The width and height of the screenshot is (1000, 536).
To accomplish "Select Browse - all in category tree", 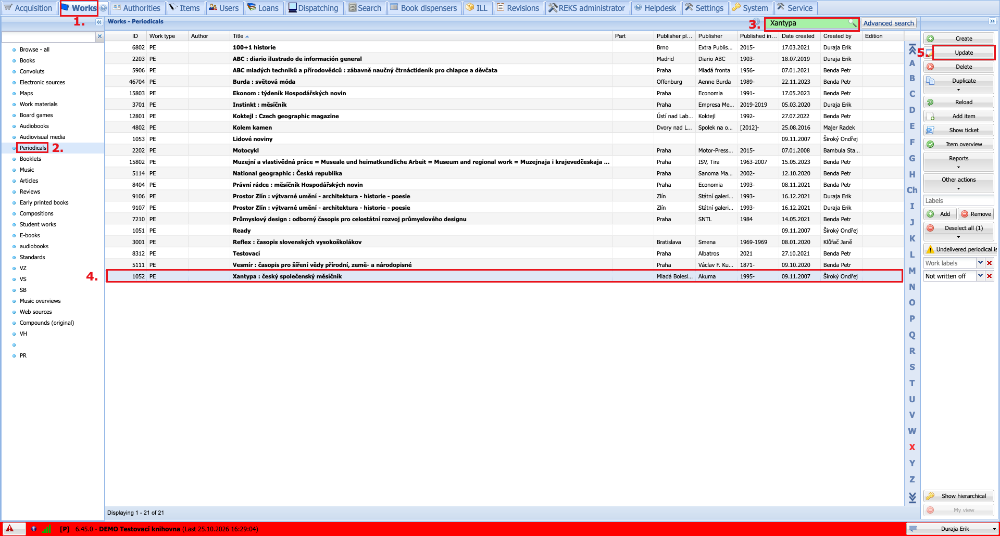I will (34, 49).
